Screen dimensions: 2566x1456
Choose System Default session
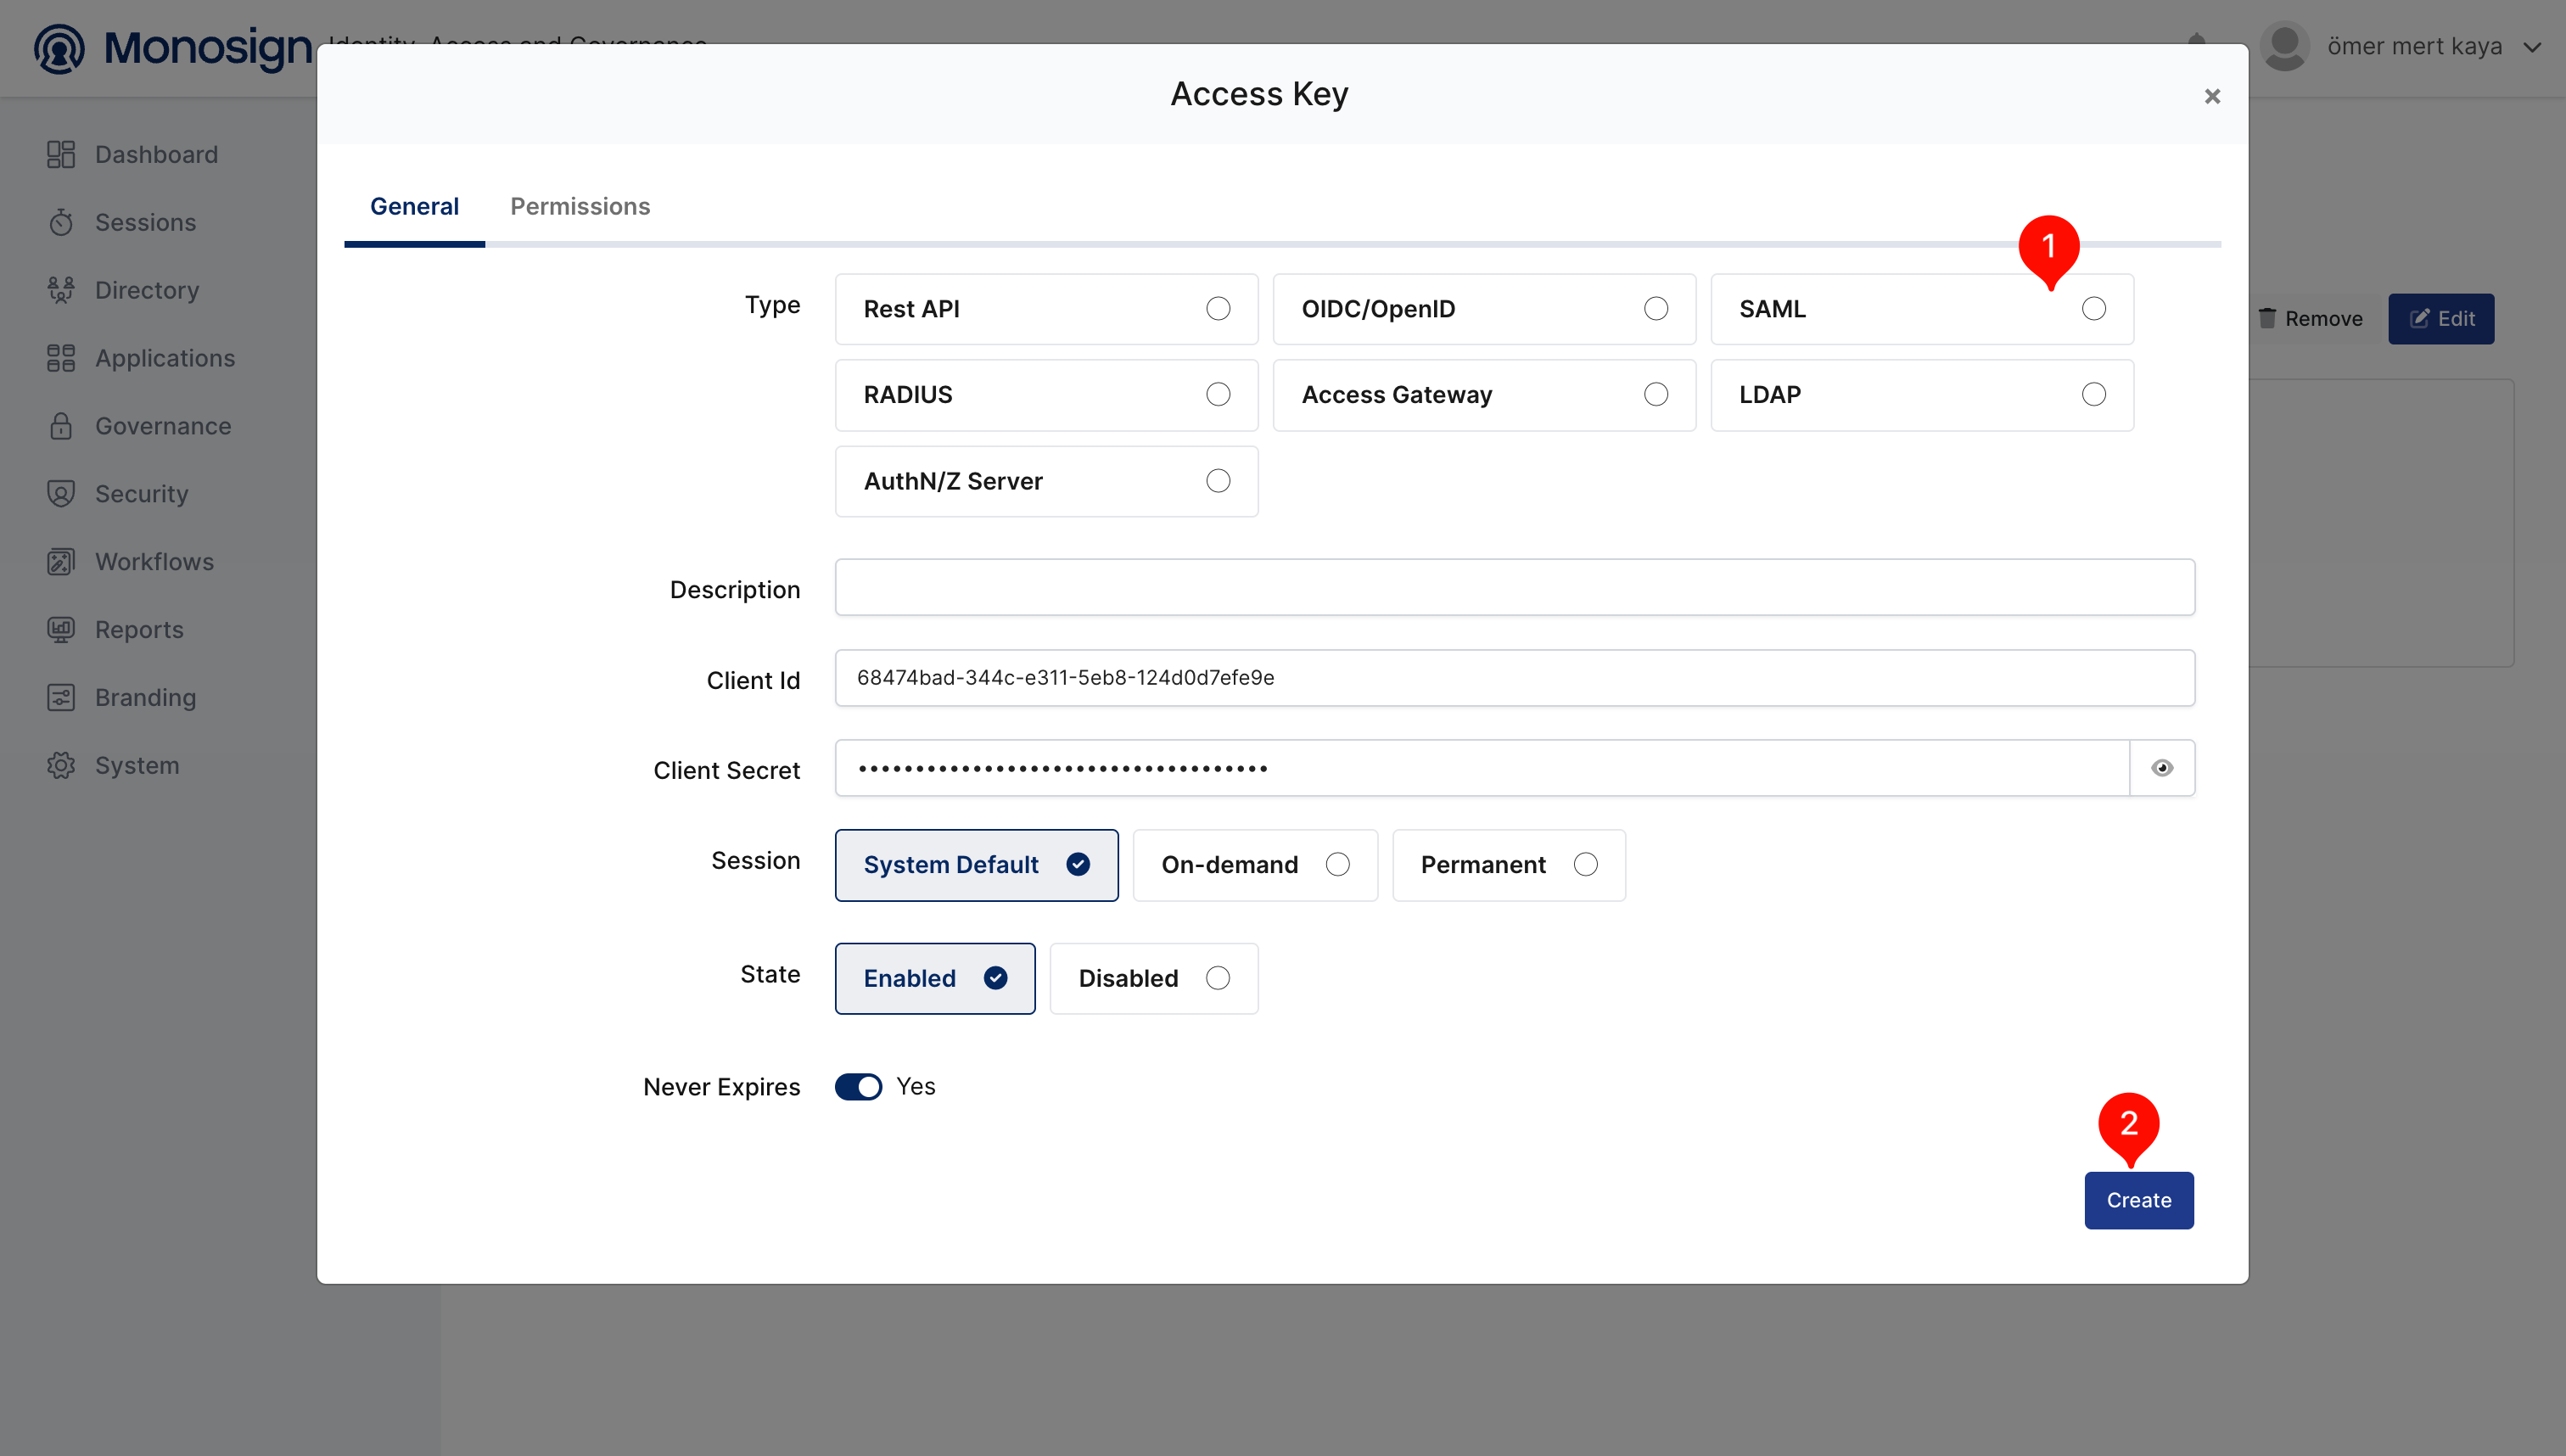pyautogui.click(x=976, y=865)
